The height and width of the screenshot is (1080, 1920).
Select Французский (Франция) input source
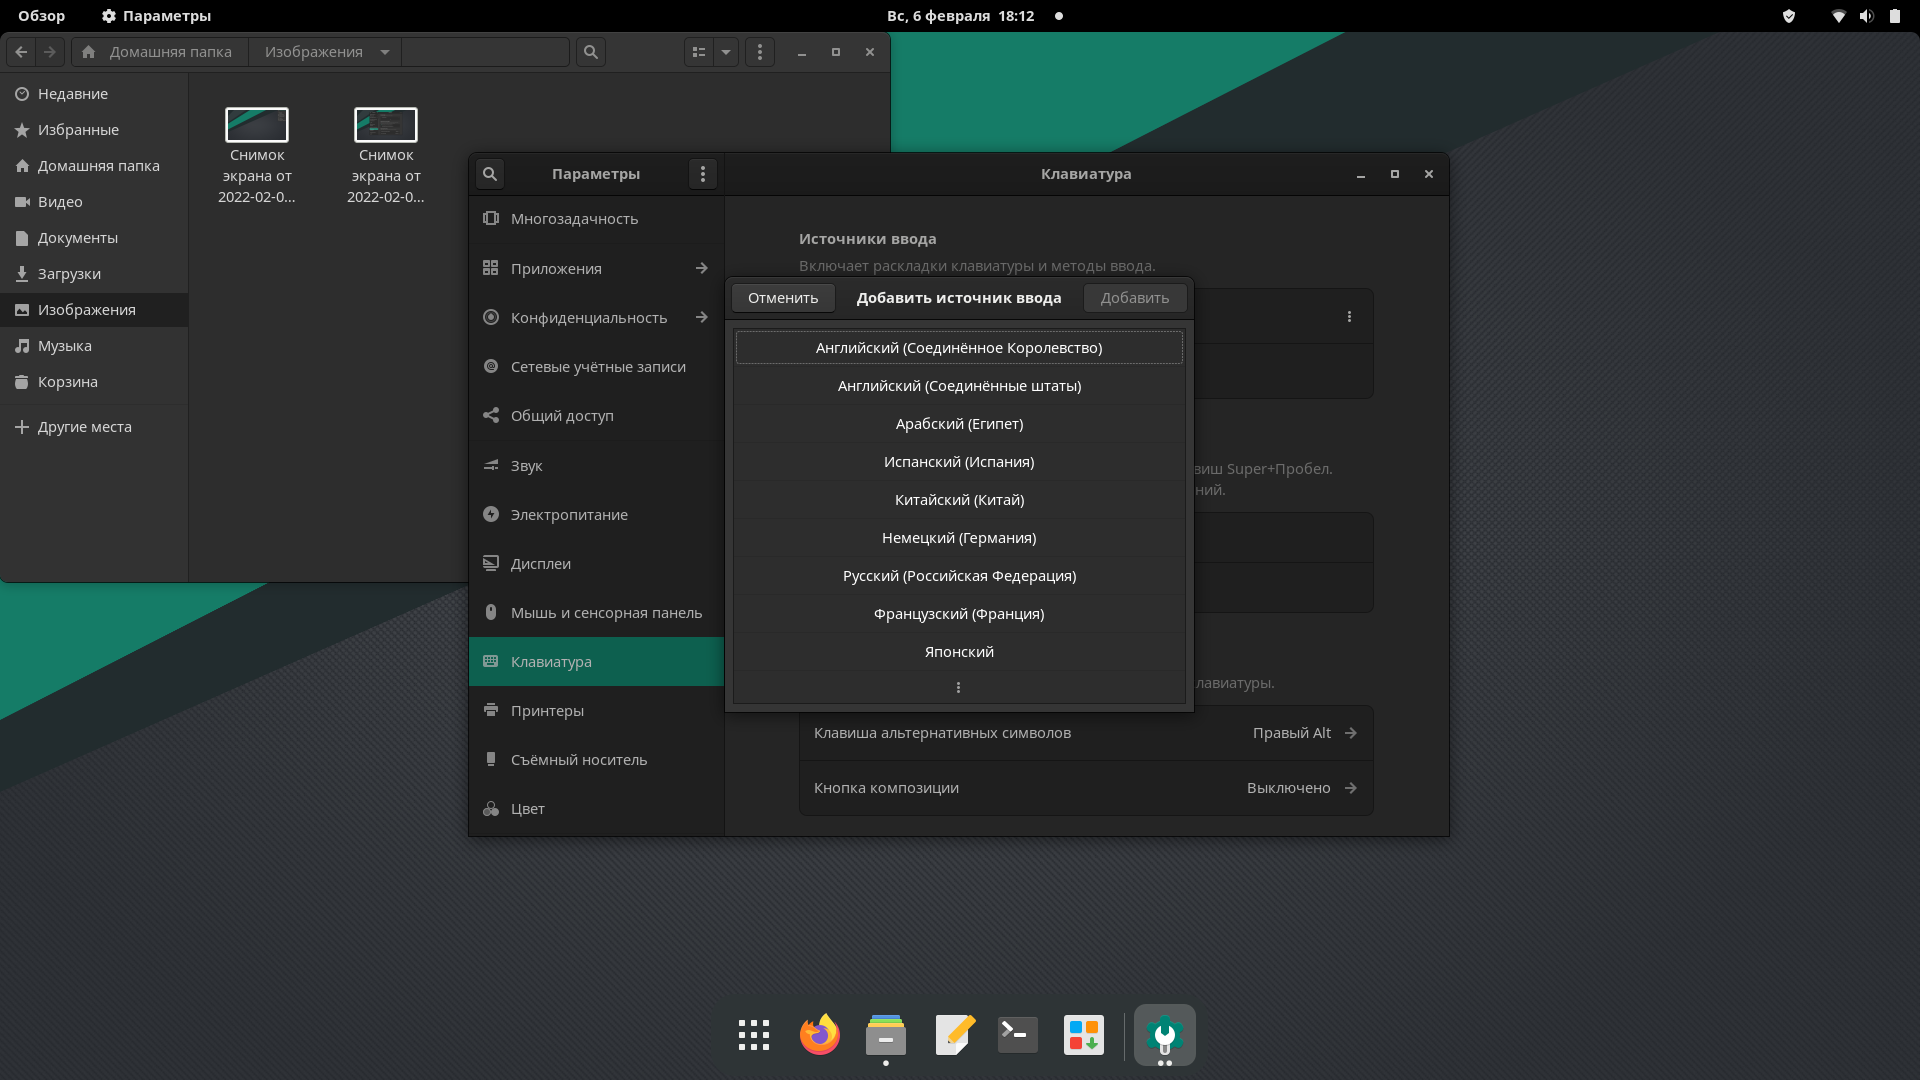(x=959, y=614)
